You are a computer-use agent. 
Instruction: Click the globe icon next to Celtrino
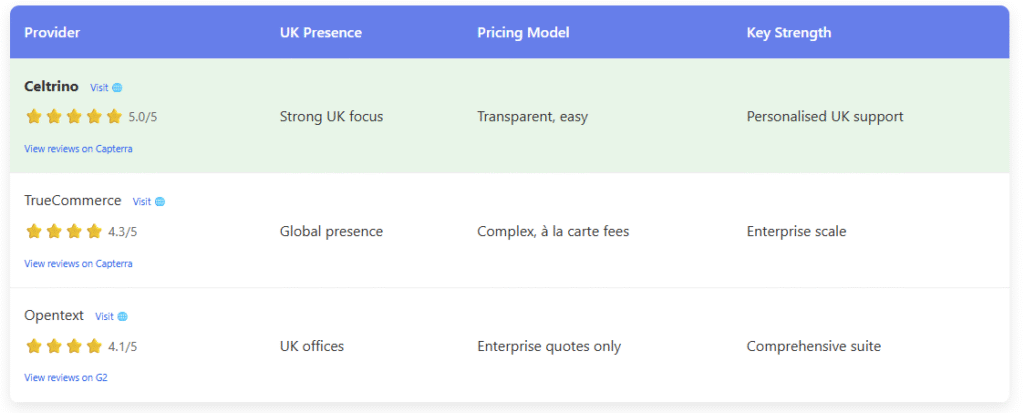(117, 88)
